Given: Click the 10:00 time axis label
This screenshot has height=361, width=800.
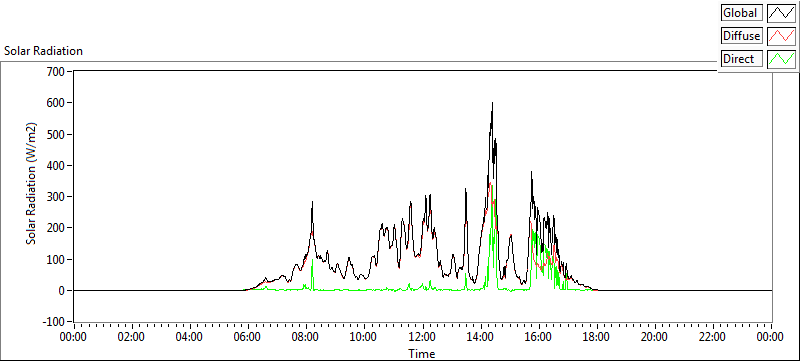Looking at the screenshot, I should pyautogui.click(x=364, y=337).
